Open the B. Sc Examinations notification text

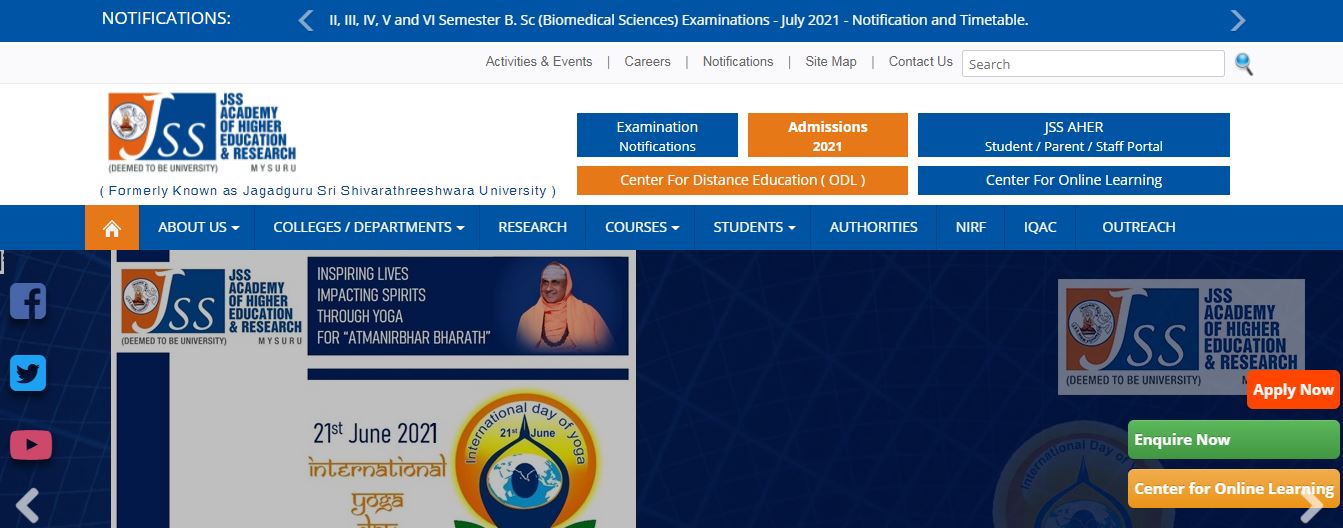678,20
